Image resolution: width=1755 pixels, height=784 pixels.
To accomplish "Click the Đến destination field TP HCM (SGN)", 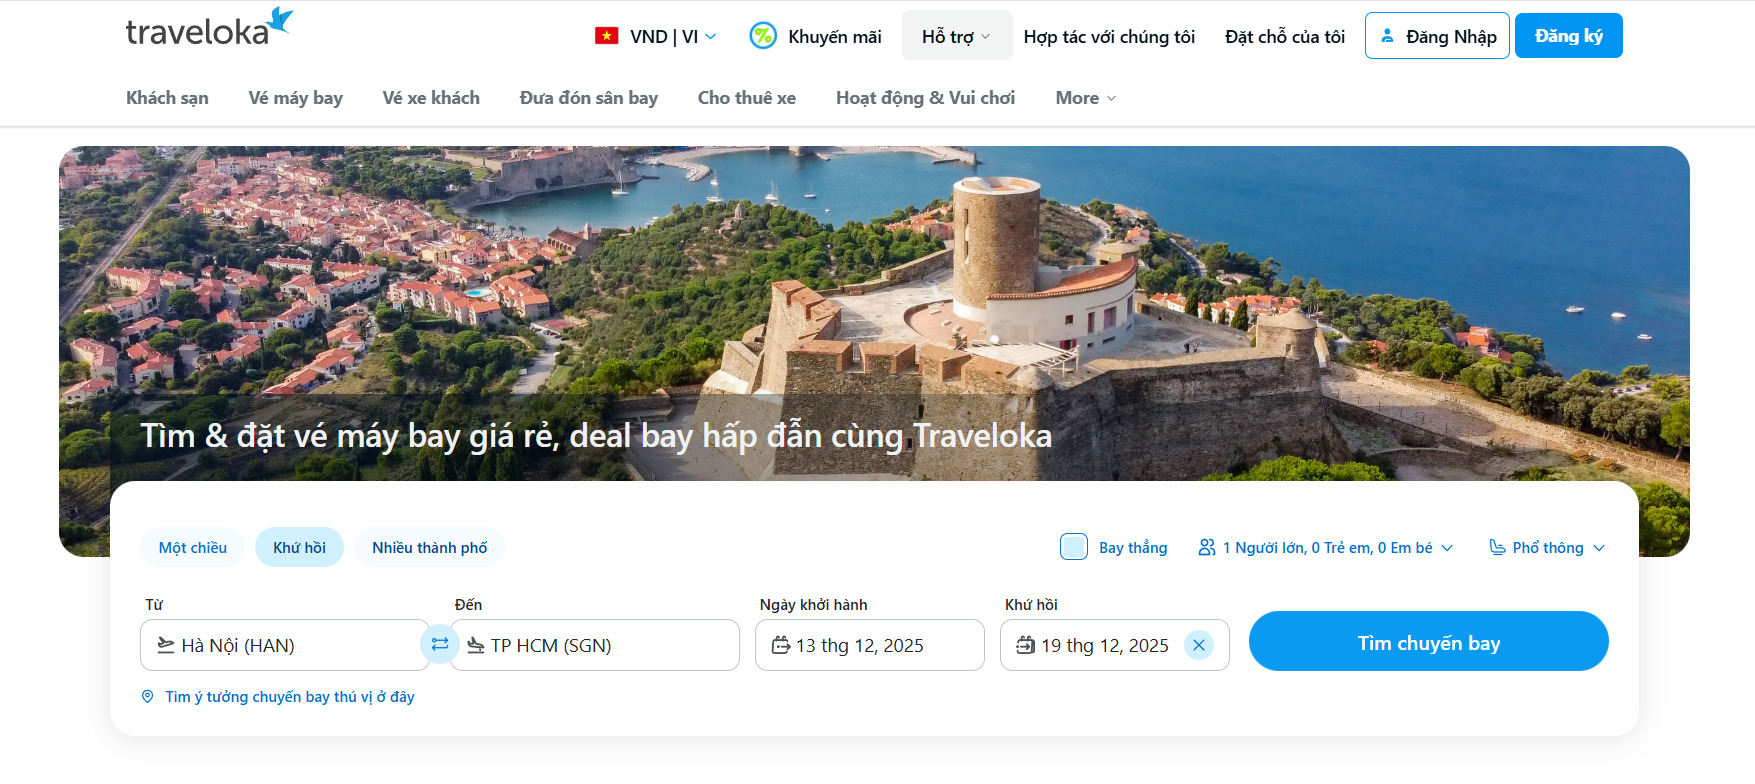I will [x=595, y=645].
